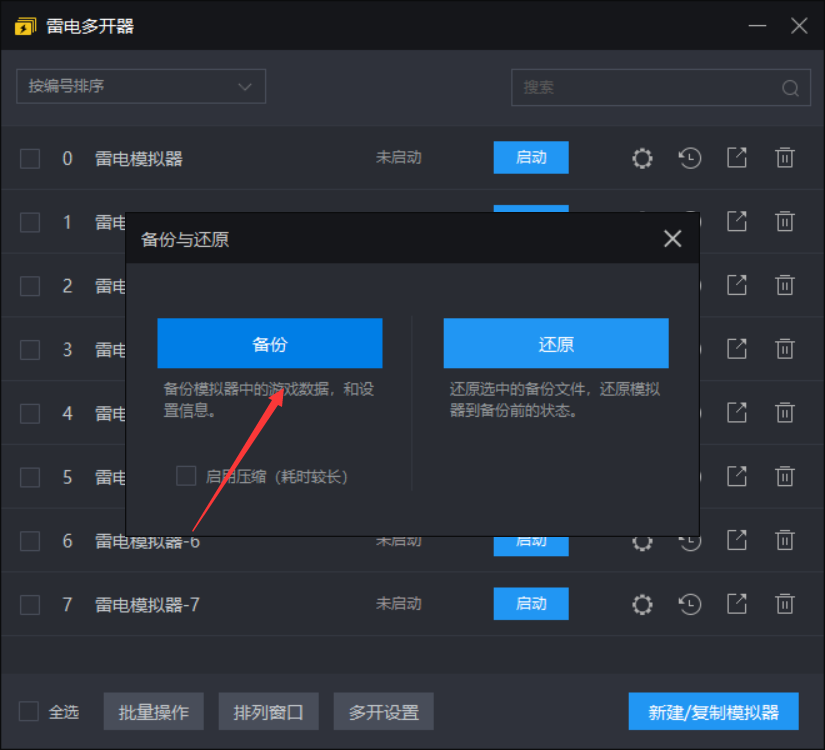Click the 还原 restore button
Viewport: 825px width, 750px height.
coord(556,343)
